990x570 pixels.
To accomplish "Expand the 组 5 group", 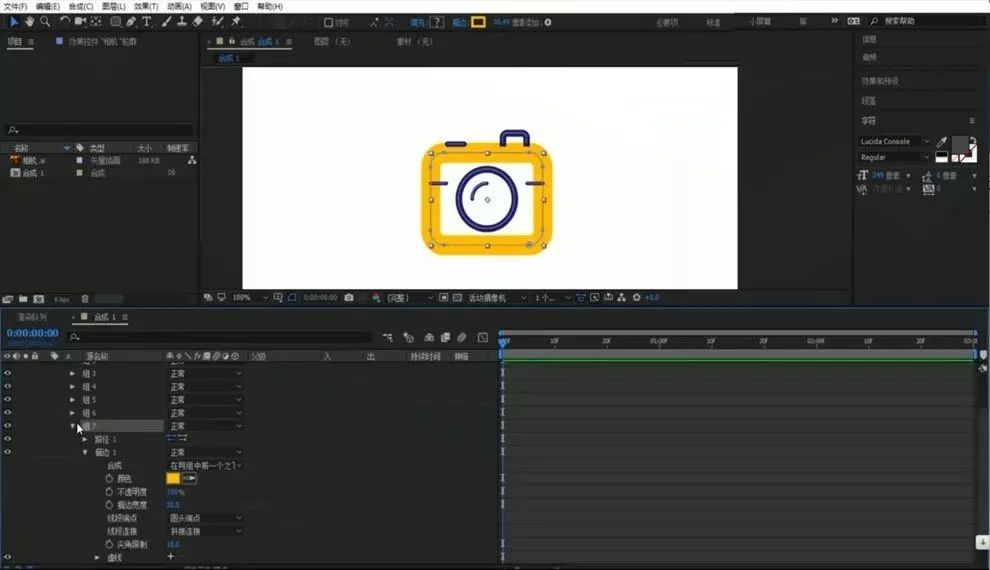I will (72, 400).
